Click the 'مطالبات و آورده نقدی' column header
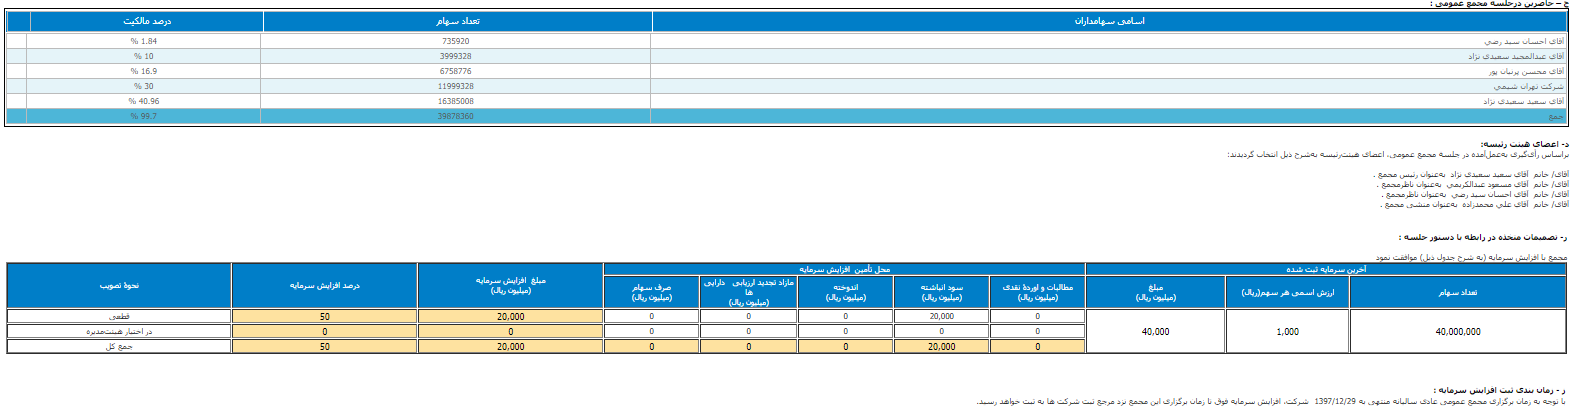 pyautogui.click(x=1037, y=292)
